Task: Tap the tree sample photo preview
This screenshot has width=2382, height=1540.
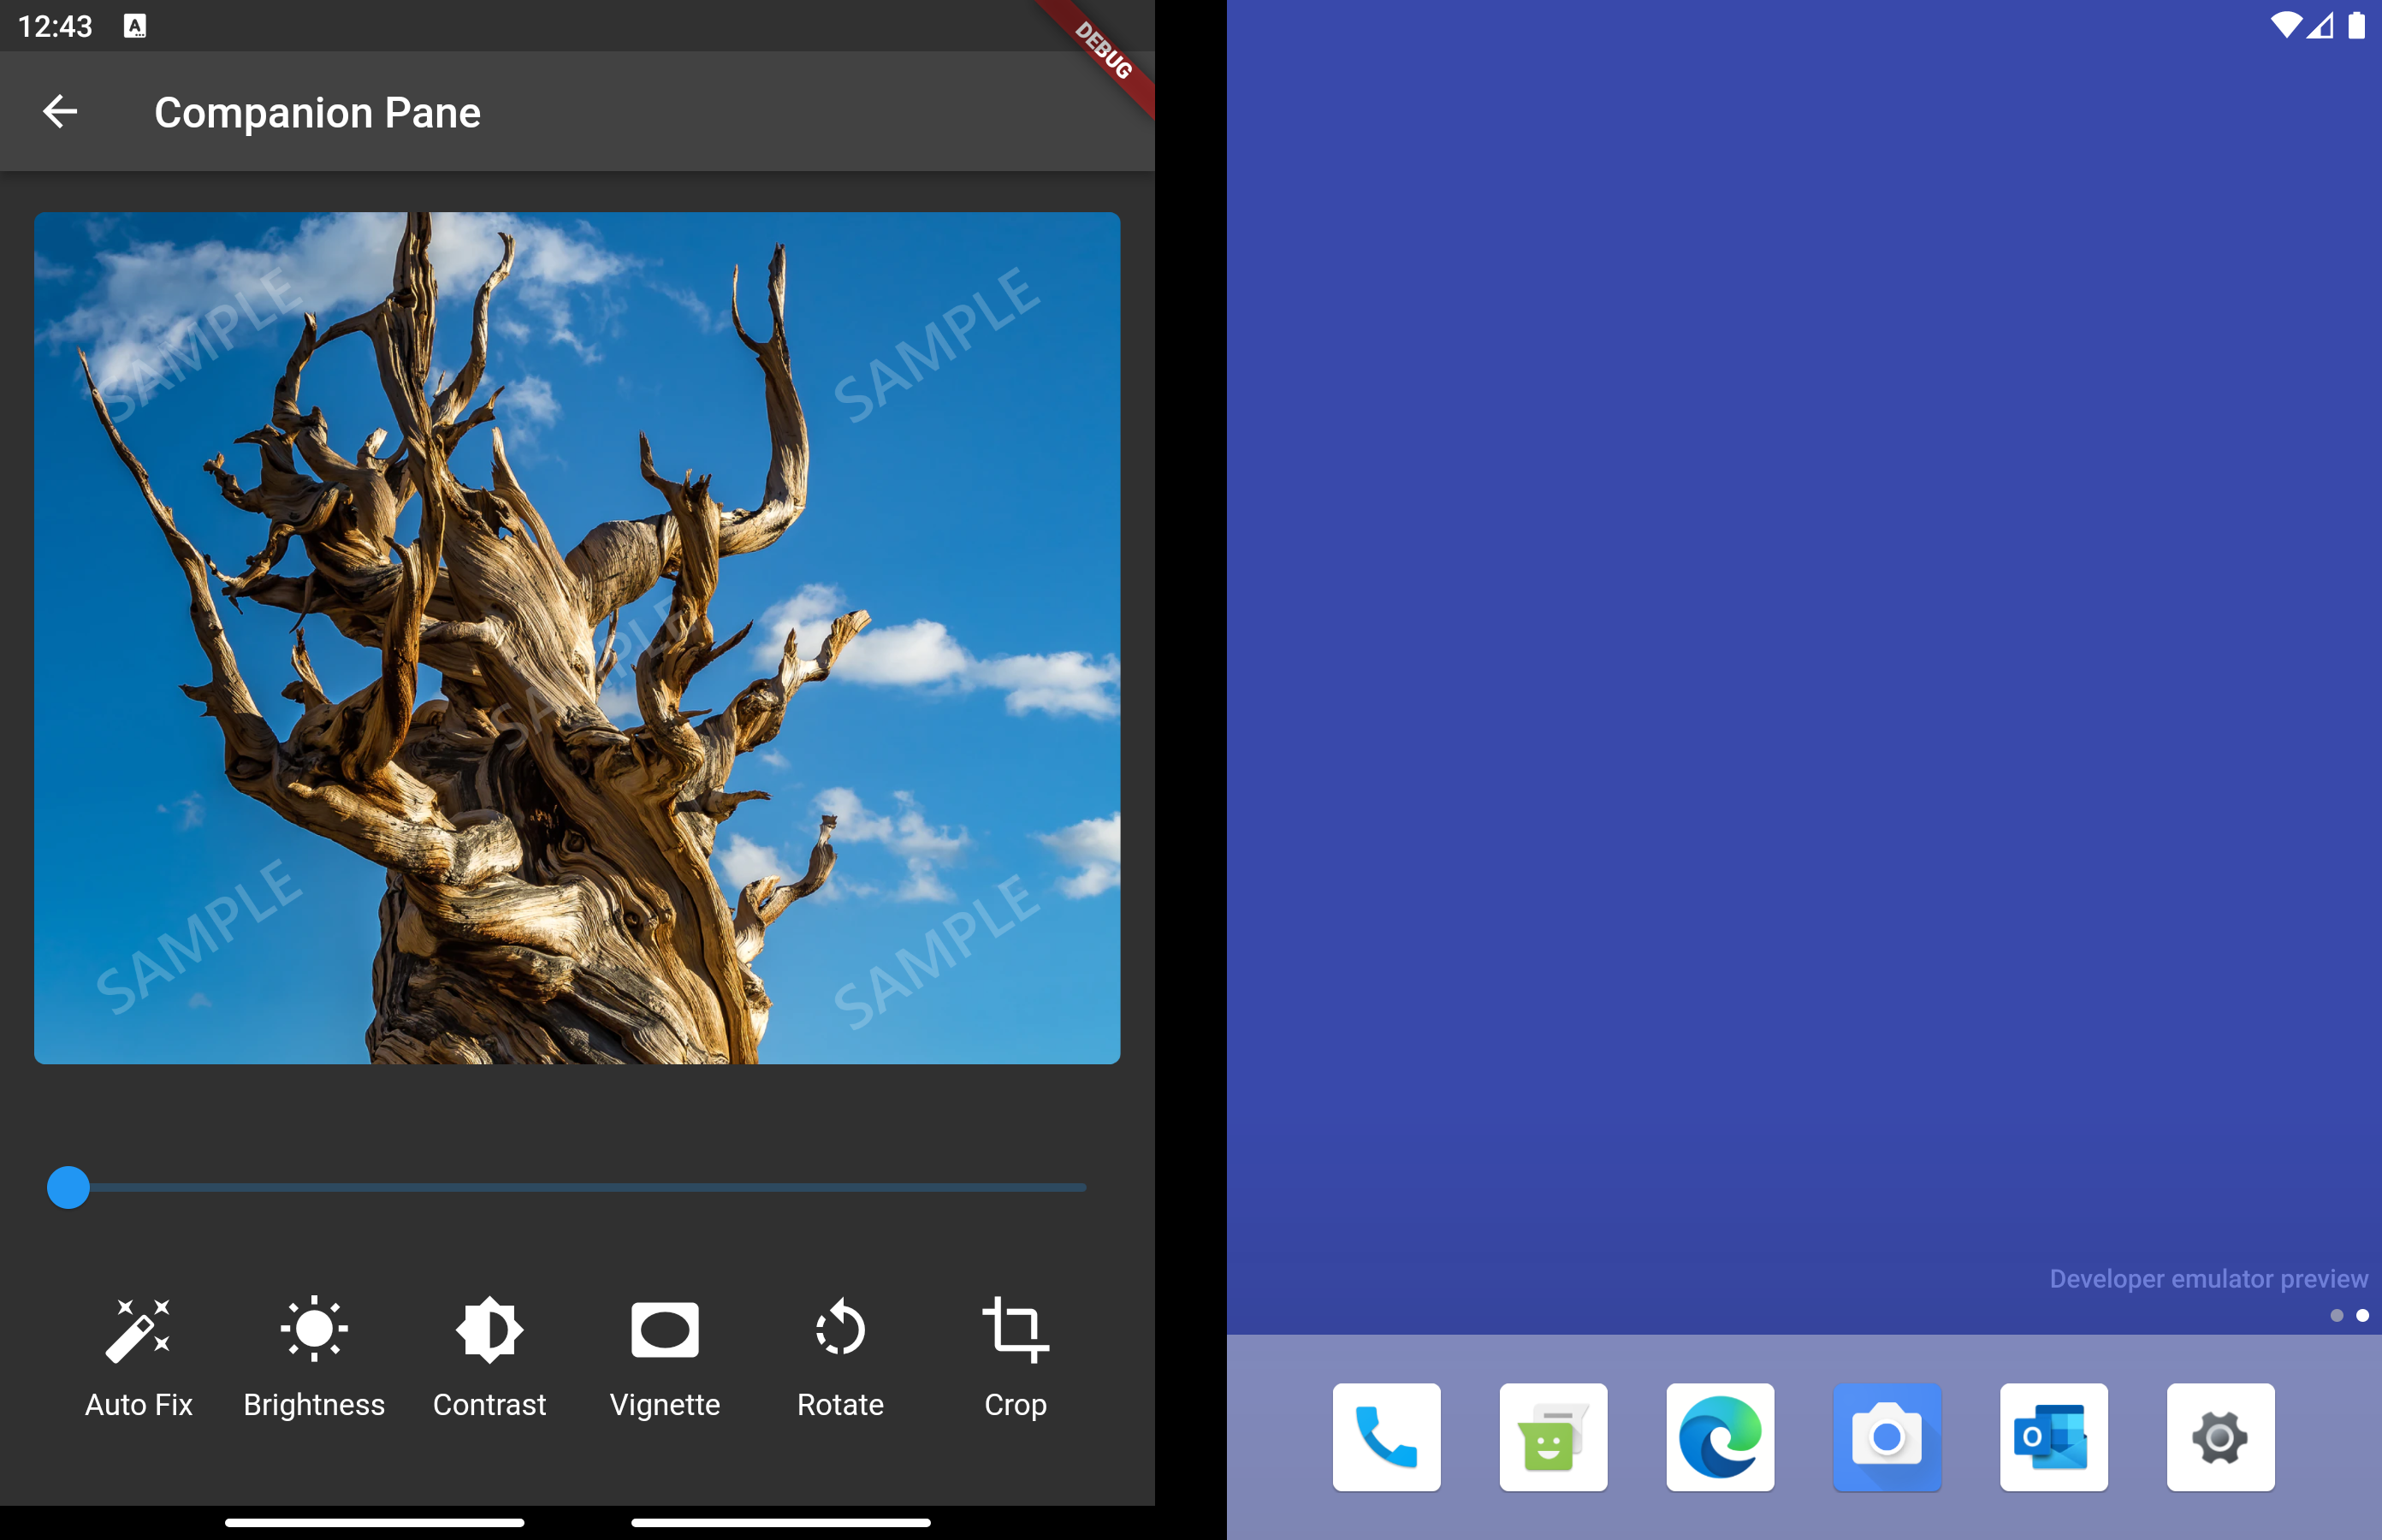Action: tap(577, 637)
